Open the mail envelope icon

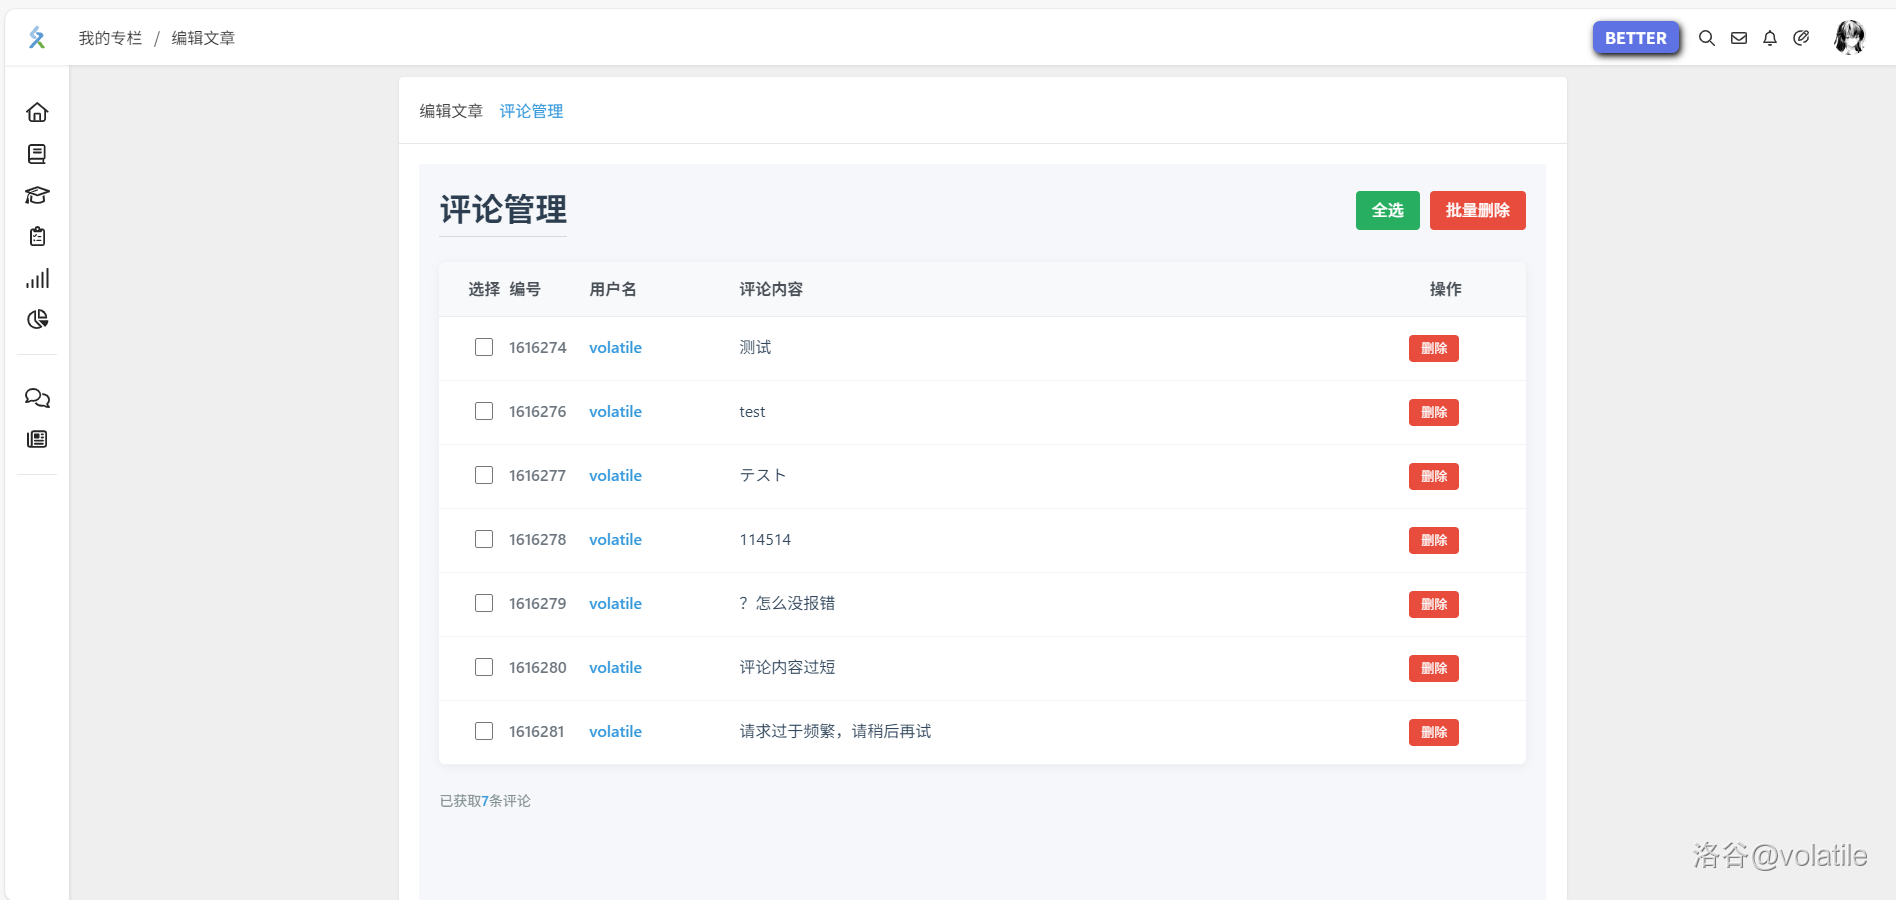pos(1739,38)
